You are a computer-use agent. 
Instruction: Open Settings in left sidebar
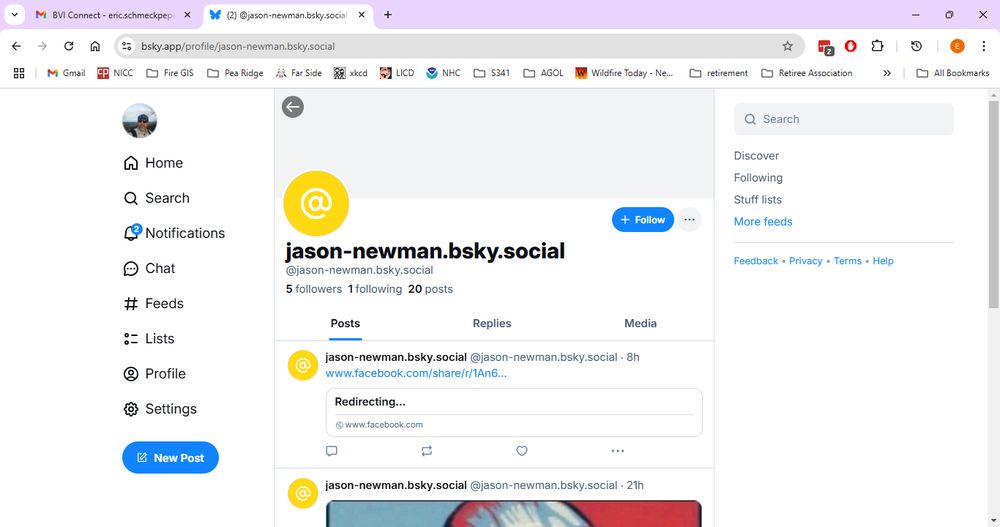coord(159,408)
